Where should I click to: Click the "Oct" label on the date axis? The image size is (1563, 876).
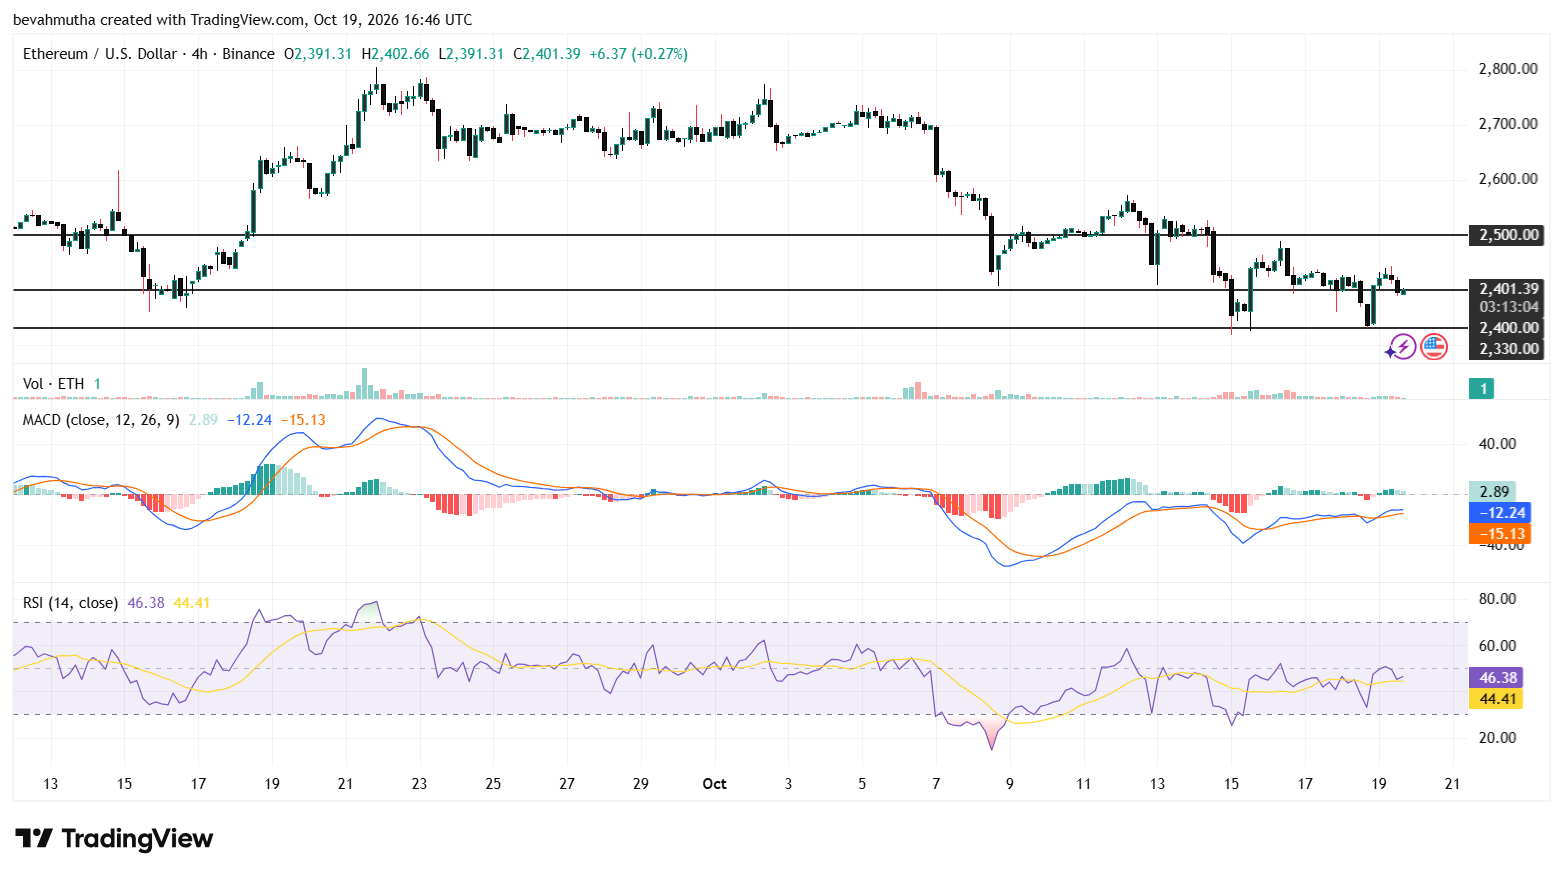tap(715, 784)
